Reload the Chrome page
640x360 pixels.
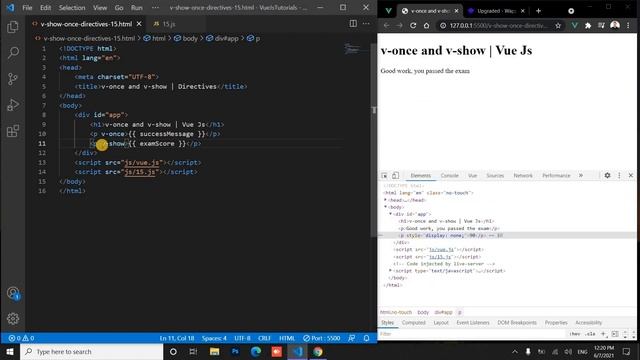(x=413, y=25)
